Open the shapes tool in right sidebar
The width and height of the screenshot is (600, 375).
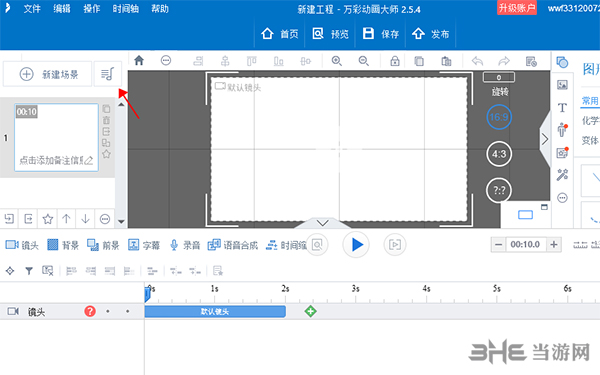point(562,62)
